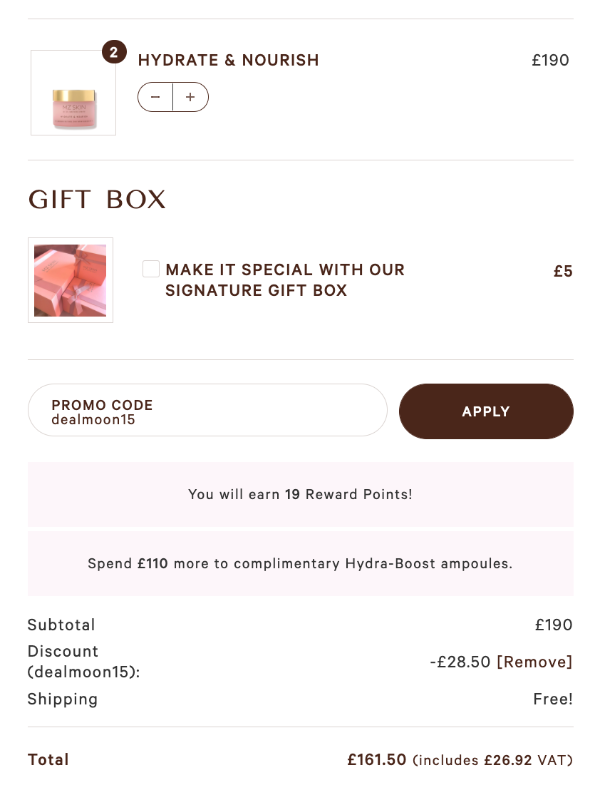Remove the dealmoon15 discount code
Image resolution: width=600 pixels, height=790 pixels.
[x=535, y=662]
